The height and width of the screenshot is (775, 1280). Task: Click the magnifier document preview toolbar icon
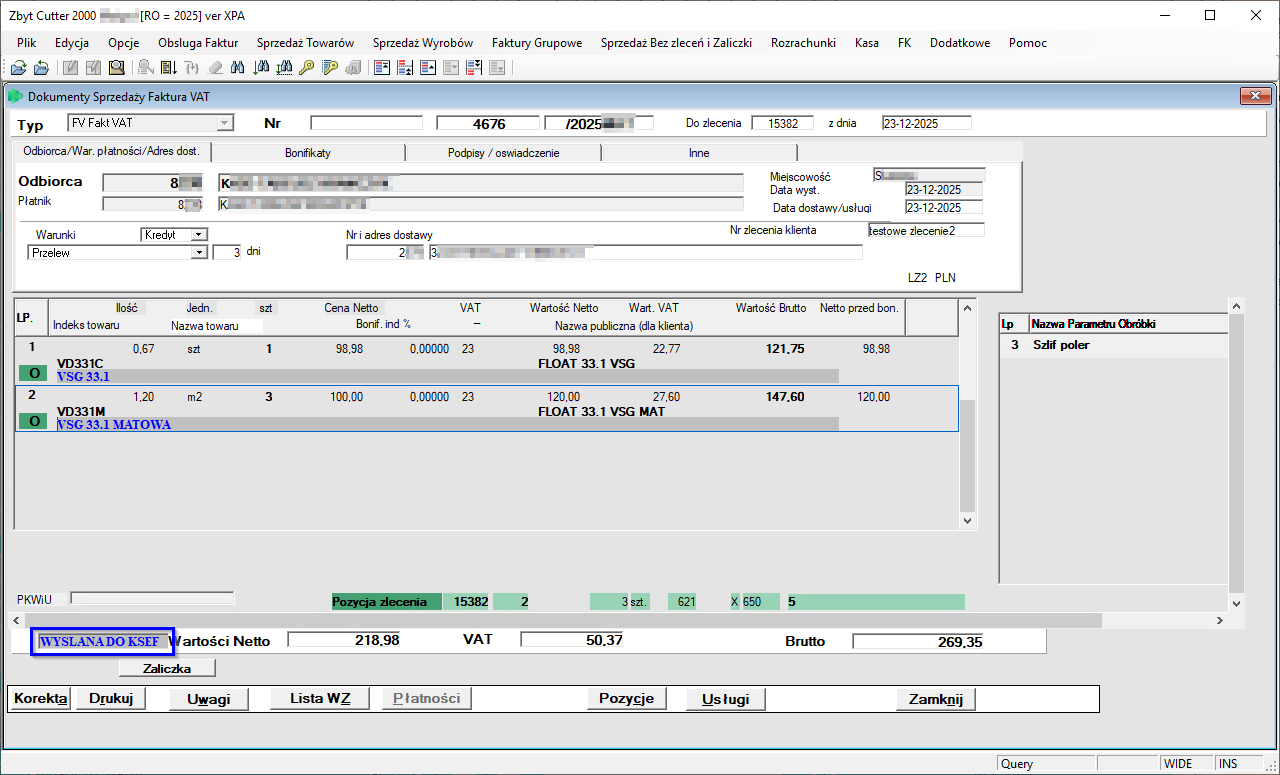coord(117,68)
